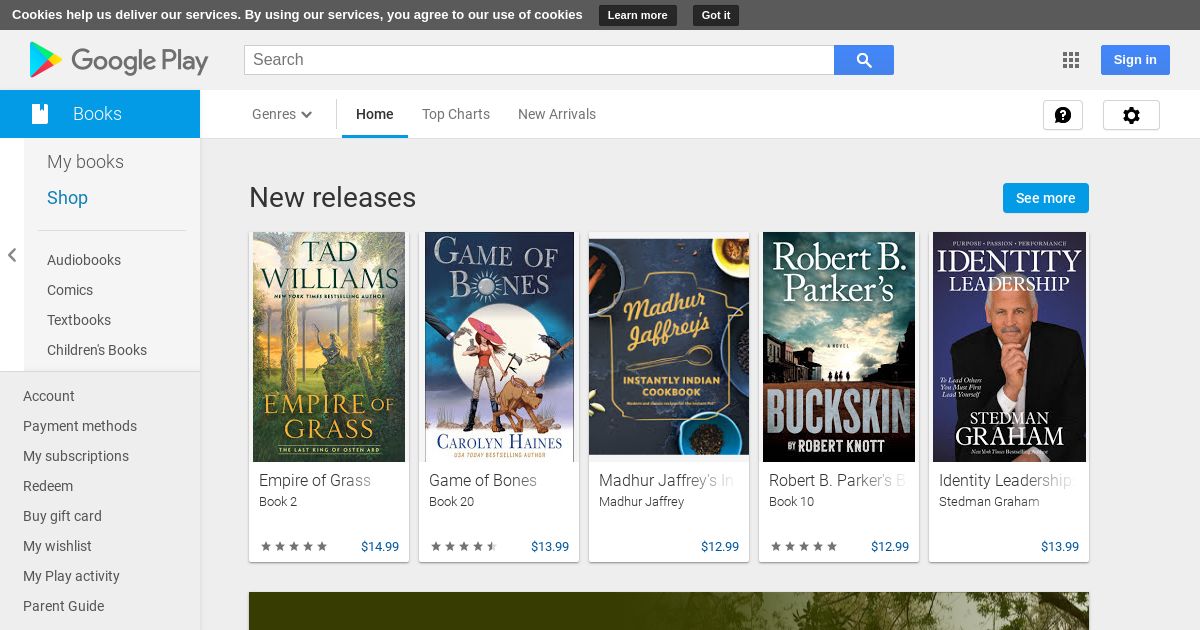Expand the Genres dropdown
1200x630 pixels.
coord(282,114)
